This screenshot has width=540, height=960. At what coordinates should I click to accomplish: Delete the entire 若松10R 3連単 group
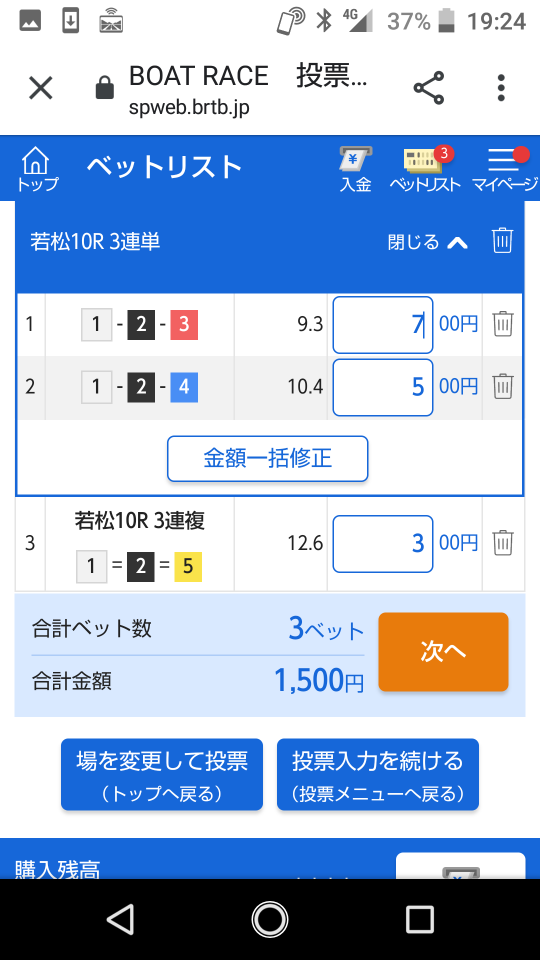click(502, 241)
